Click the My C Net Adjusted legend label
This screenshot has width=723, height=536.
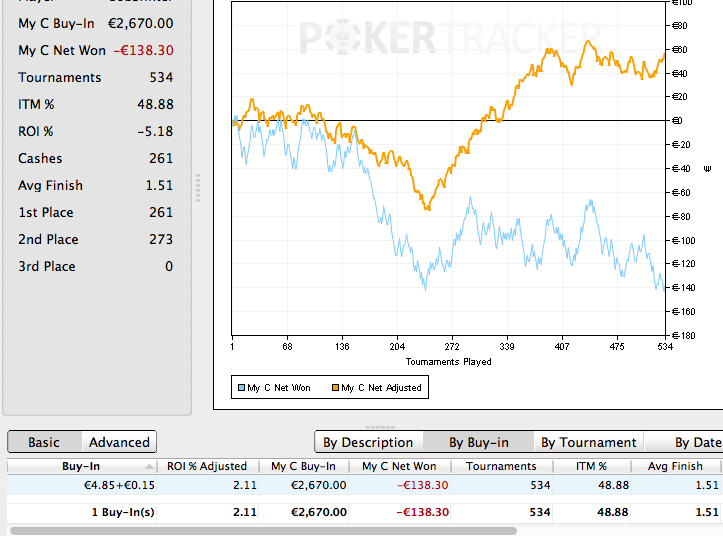pyautogui.click(x=381, y=388)
